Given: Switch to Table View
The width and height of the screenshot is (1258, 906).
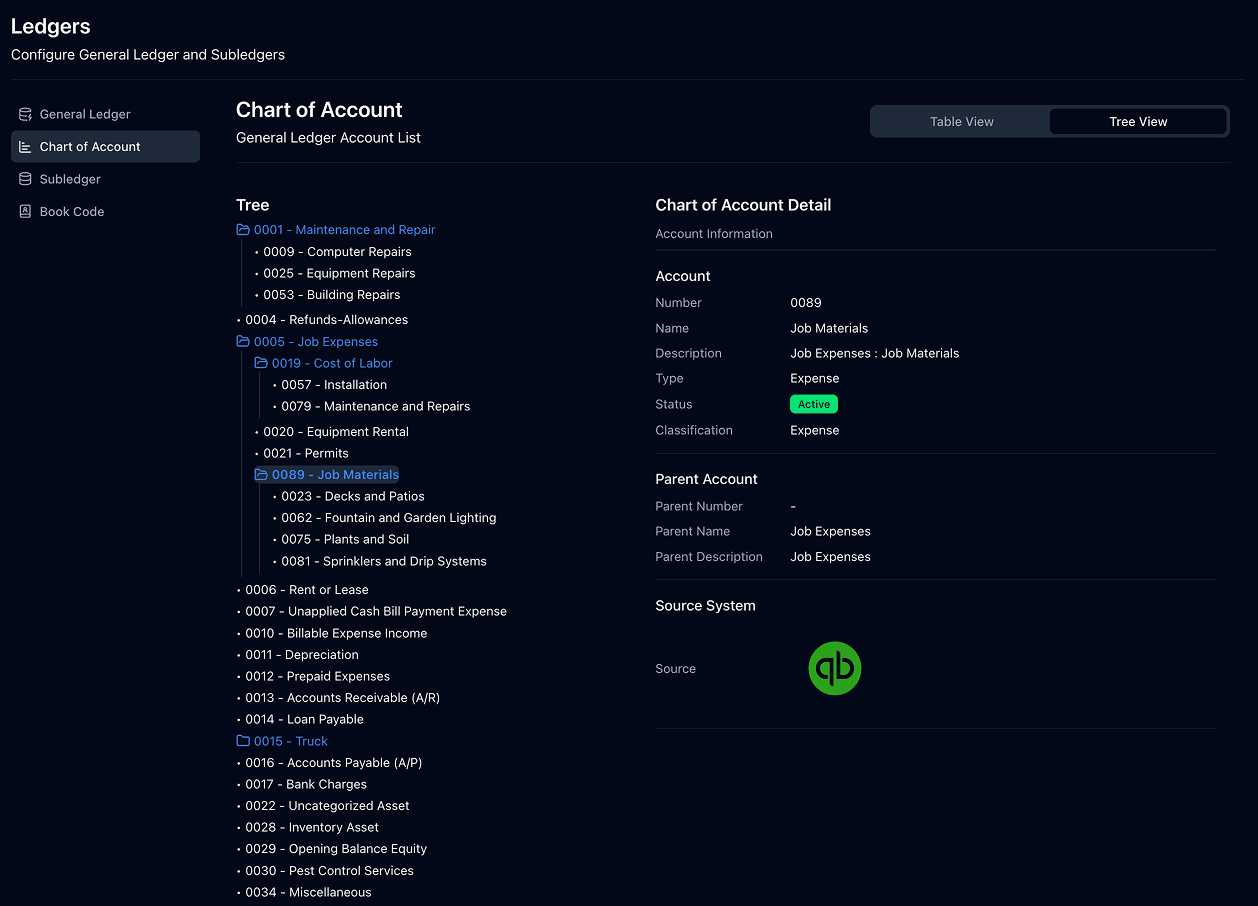Looking at the screenshot, I should coord(961,122).
